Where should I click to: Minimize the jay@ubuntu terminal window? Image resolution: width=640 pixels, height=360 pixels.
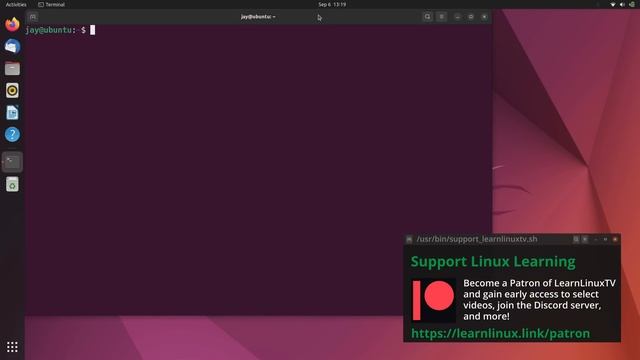point(458,17)
